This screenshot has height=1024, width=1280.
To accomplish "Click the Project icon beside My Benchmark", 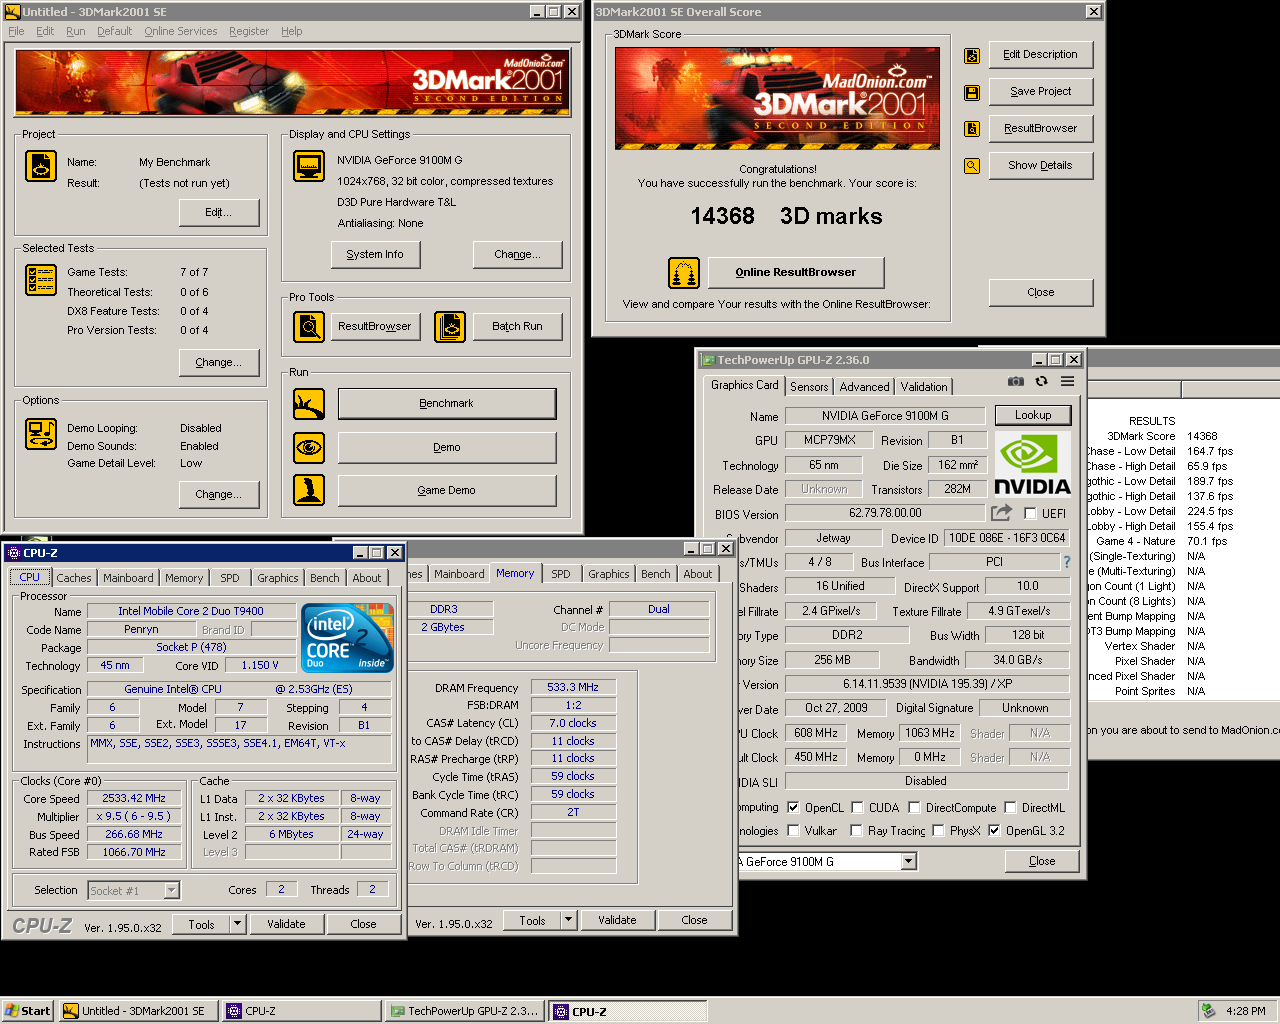I will [x=41, y=165].
